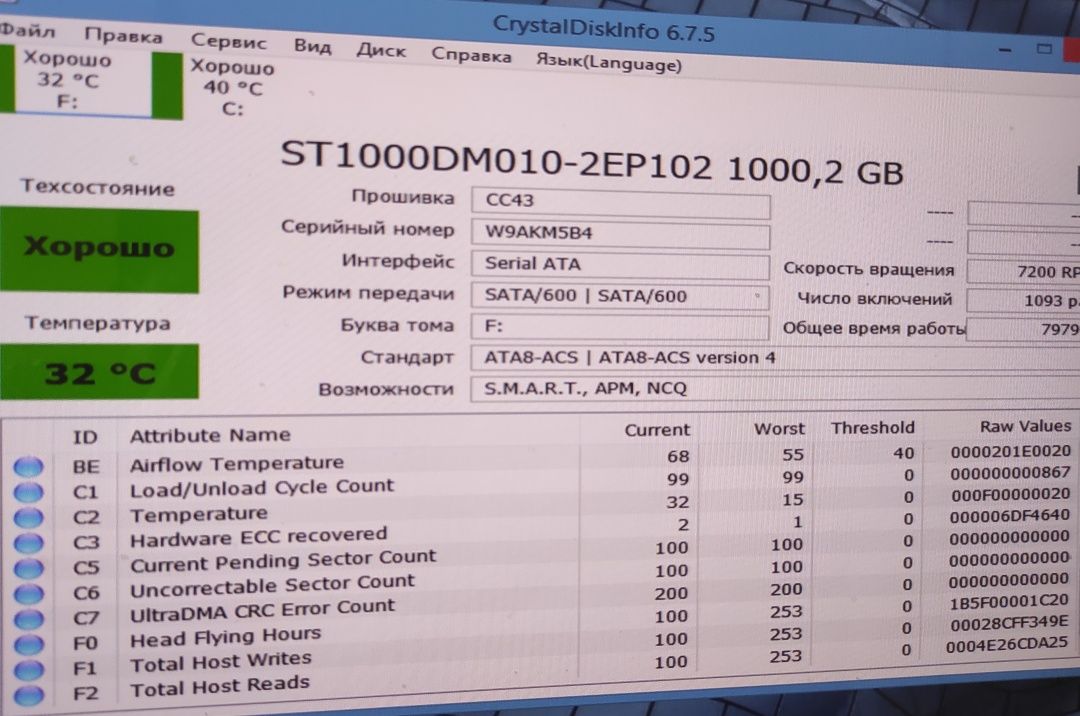1080x716 pixels.
Task: Select the Current Pending Sector Count name
Action: (x=283, y=560)
